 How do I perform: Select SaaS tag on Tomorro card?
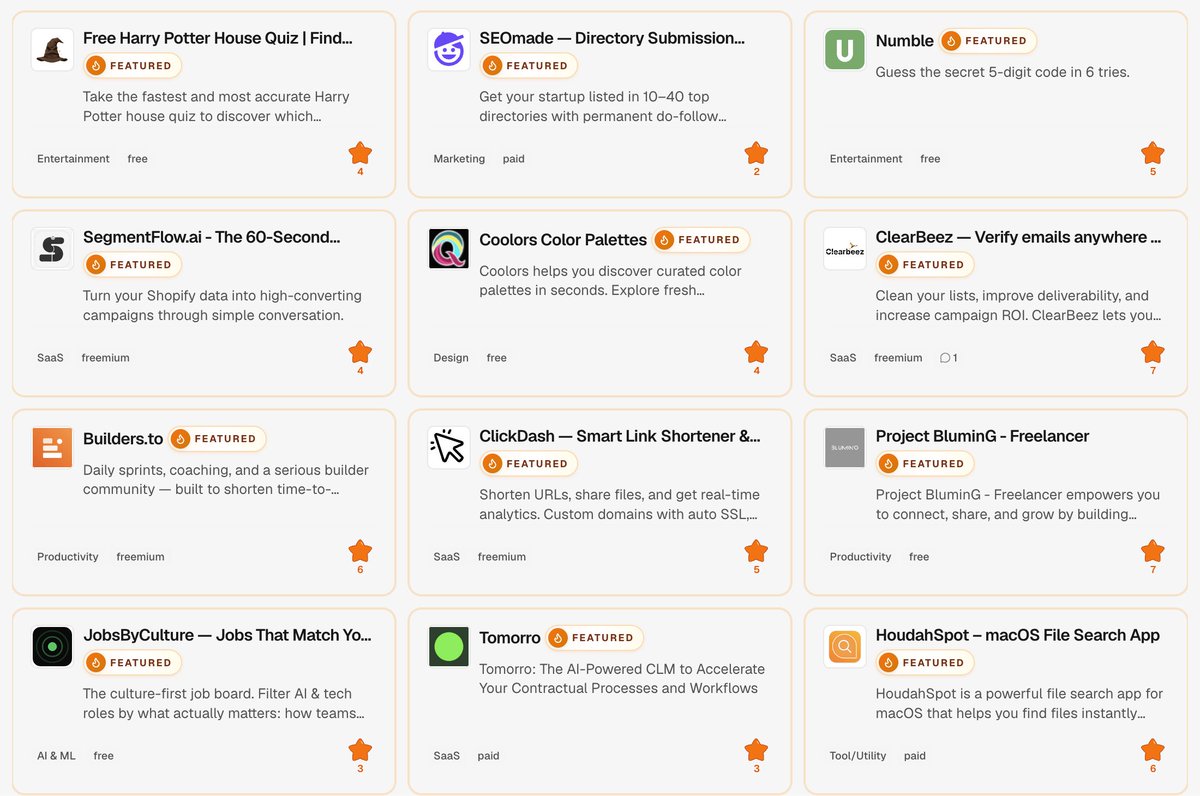click(446, 756)
